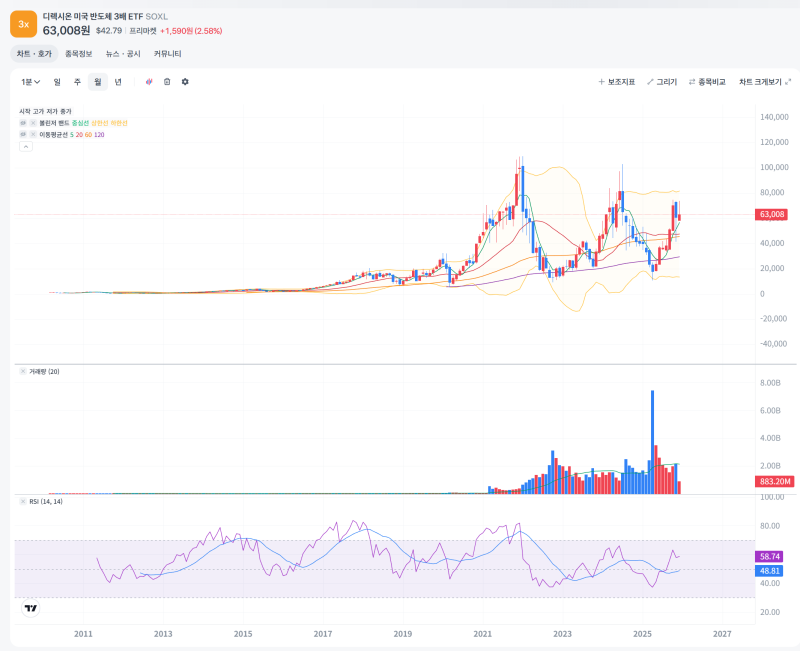Open chart settings gear icon
800x651 pixels.
[185, 82]
